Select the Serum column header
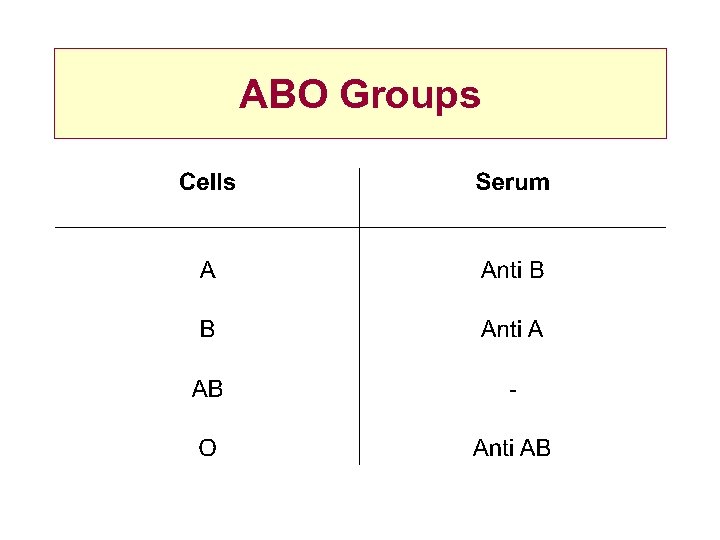This screenshot has width=720, height=540. [512, 182]
